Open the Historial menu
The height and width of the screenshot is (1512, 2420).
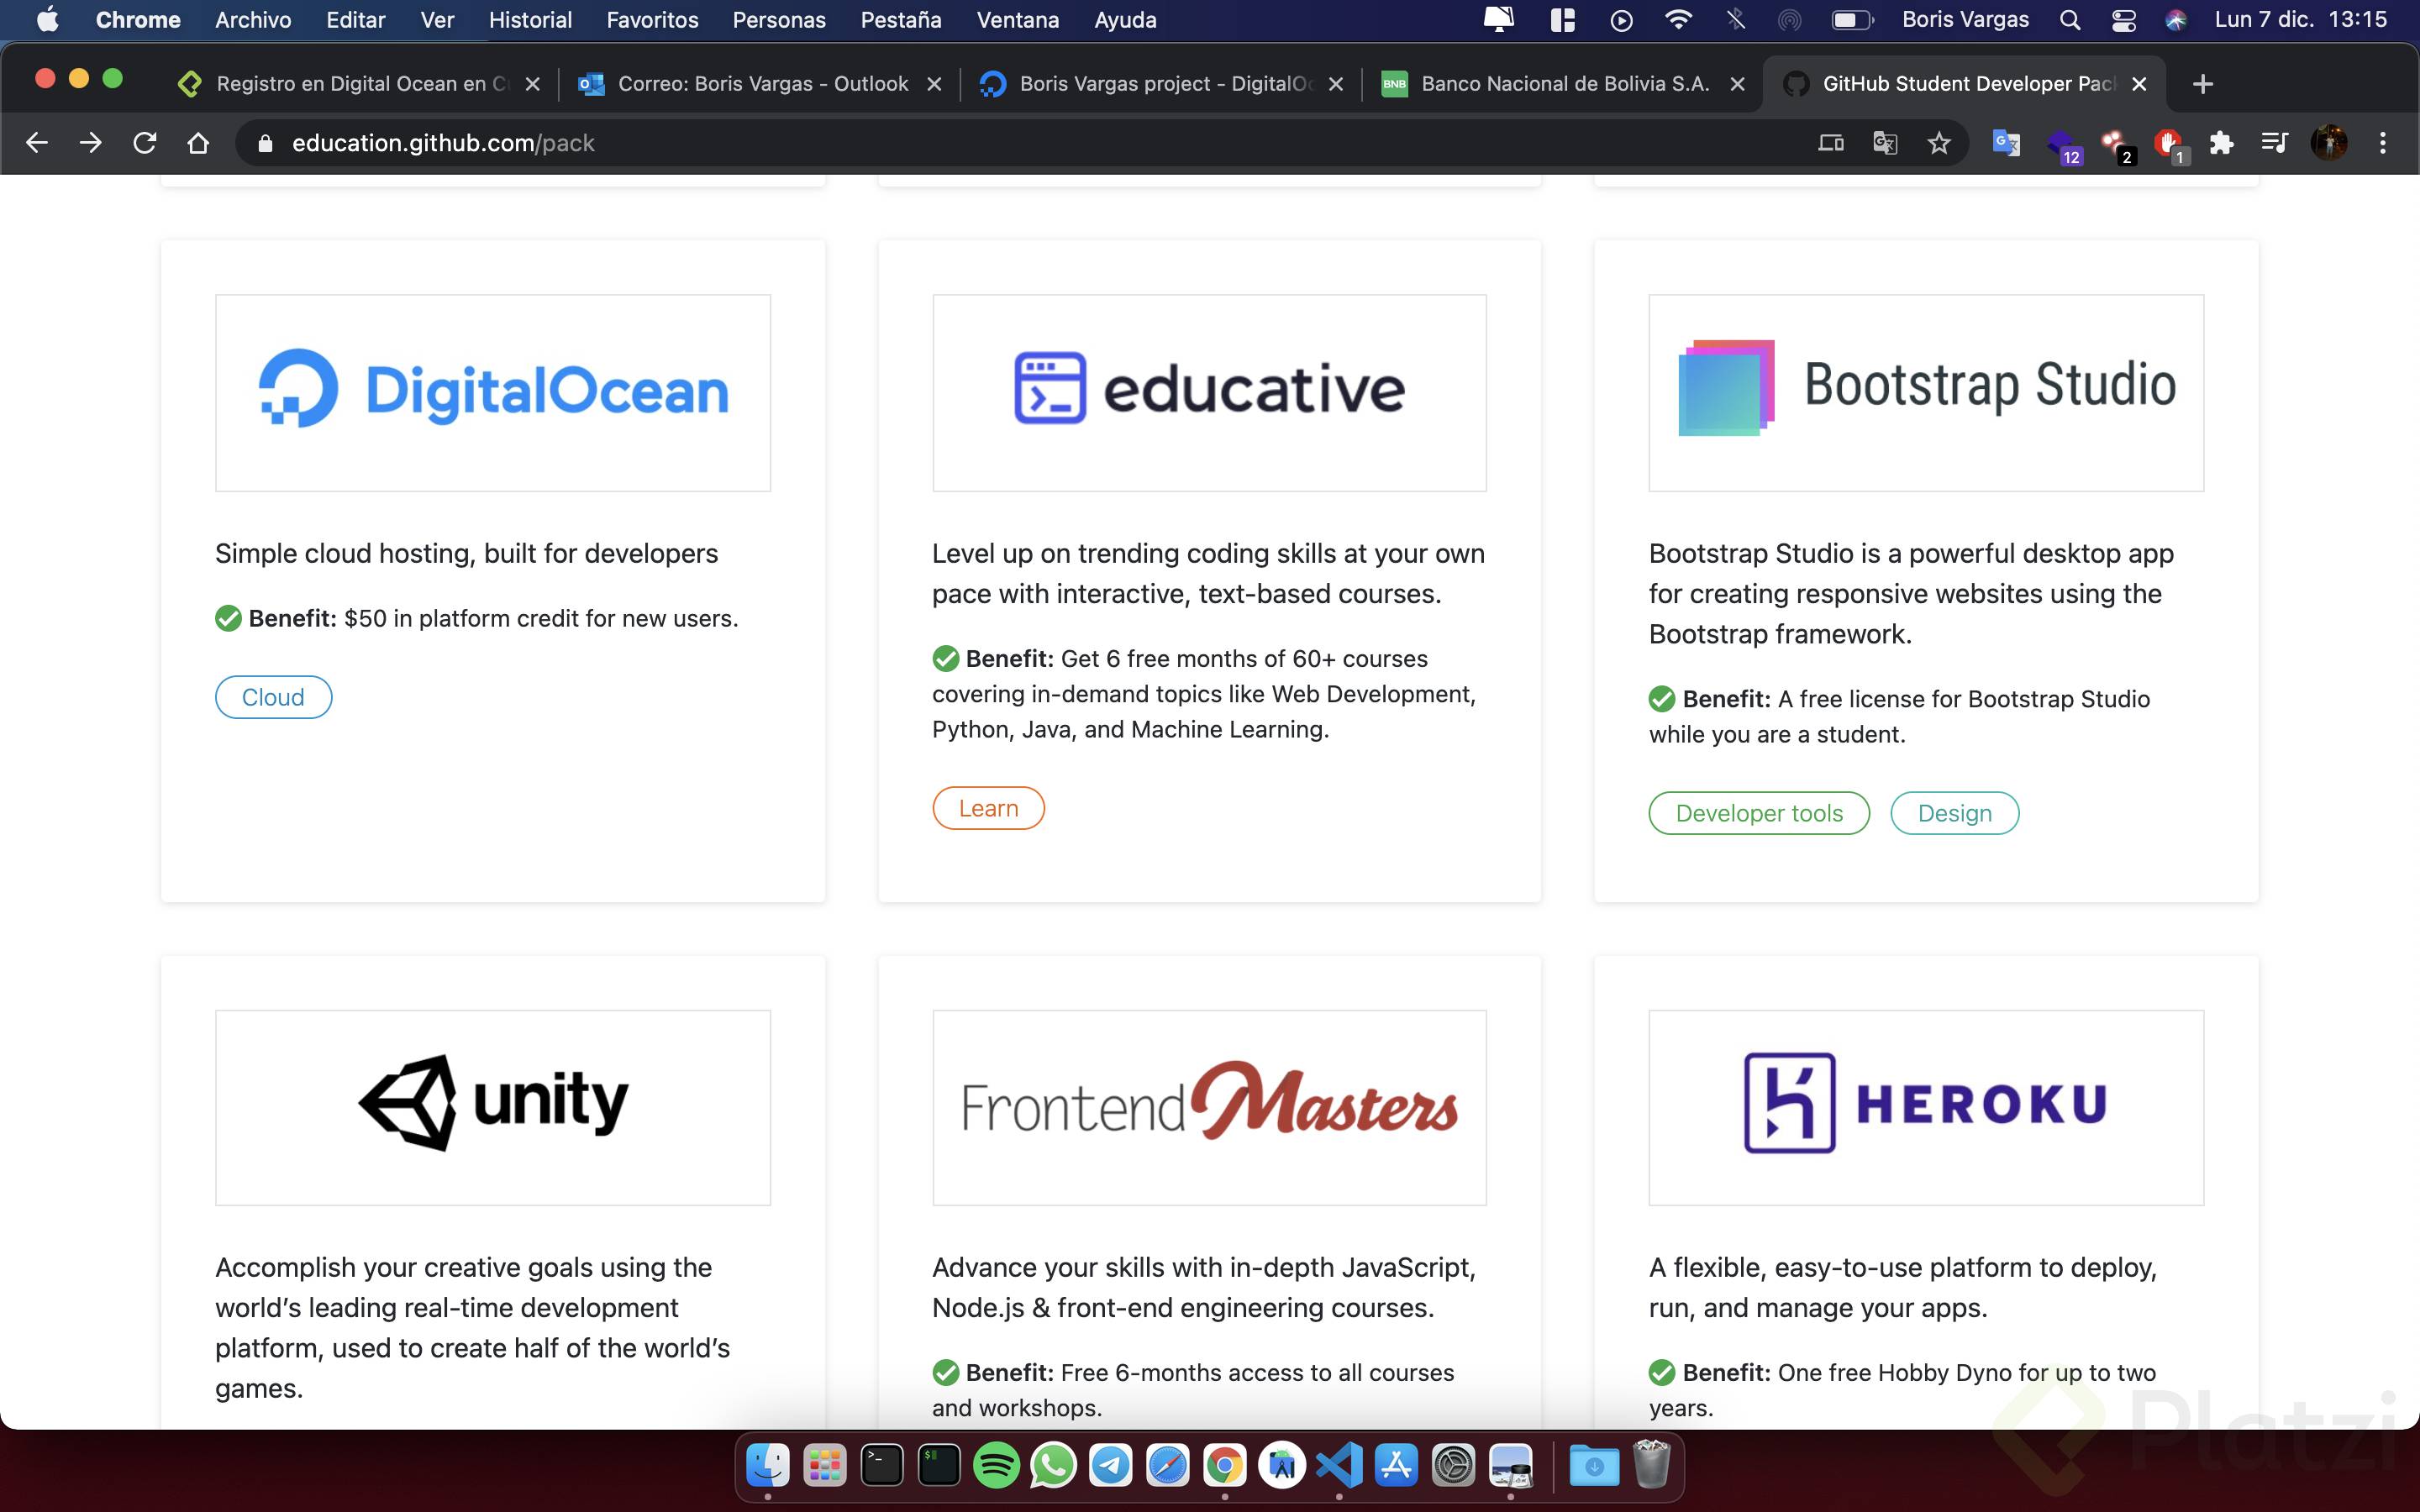[x=529, y=20]
